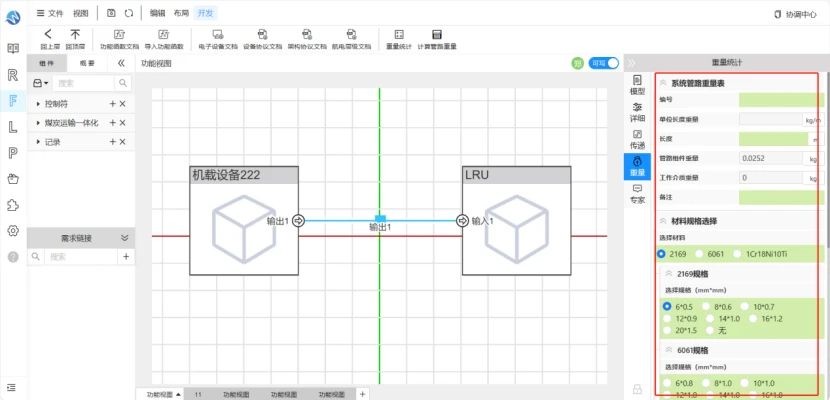This screenshot has height=400, width=830.
Task: Open the 重量 panel in the right sidebar
Action: (x=637, y=166)
